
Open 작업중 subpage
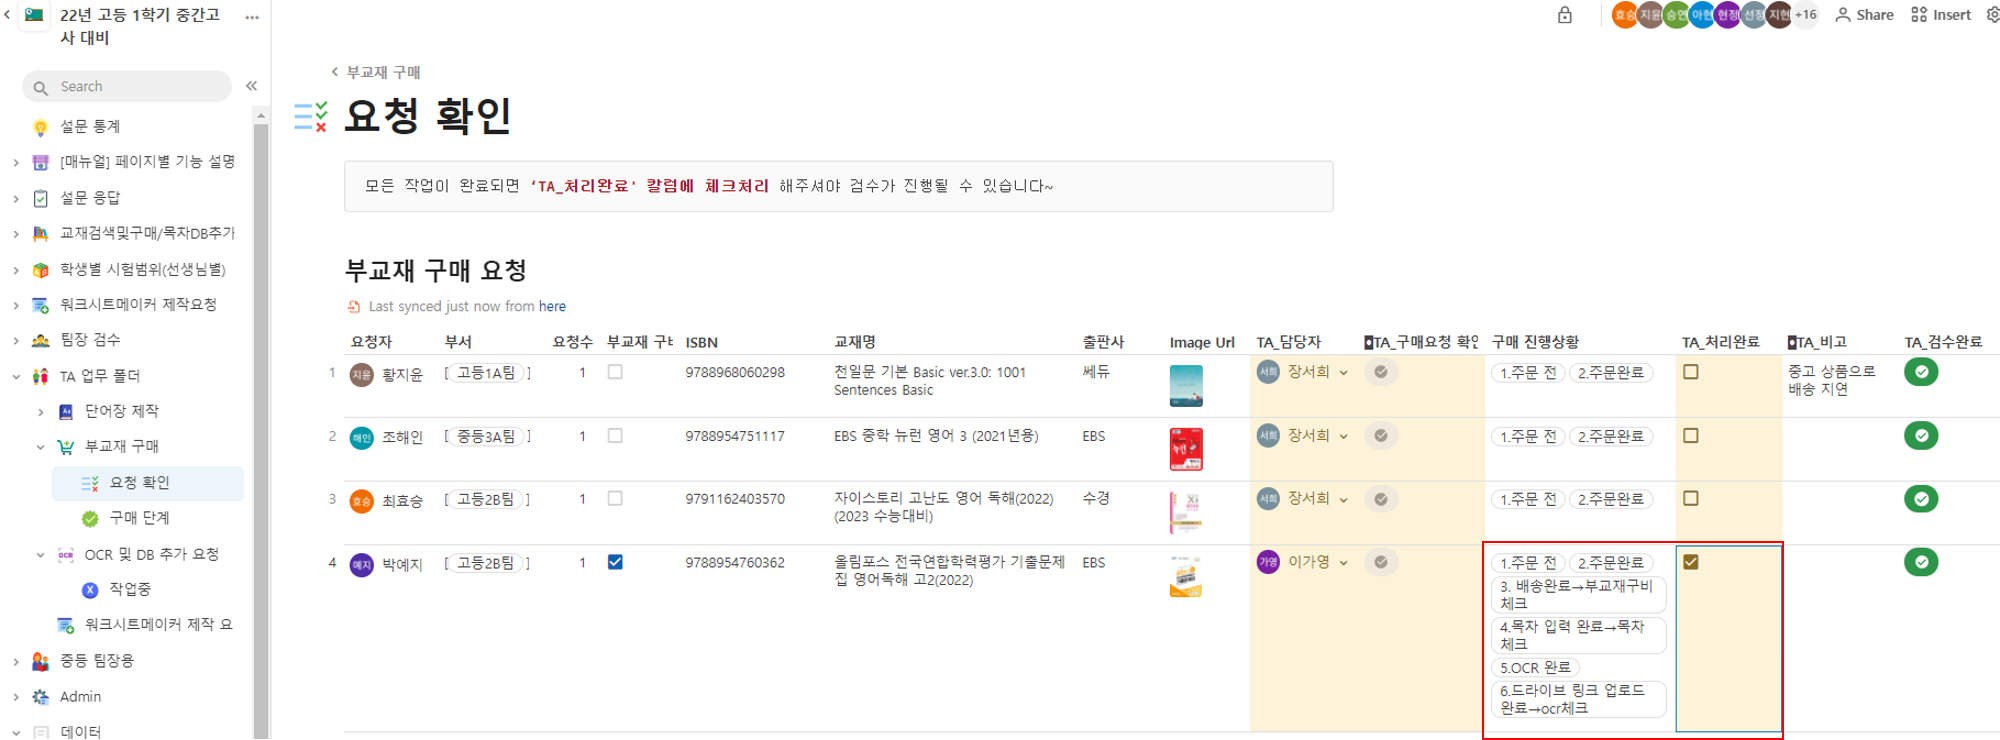click(130, 589)
